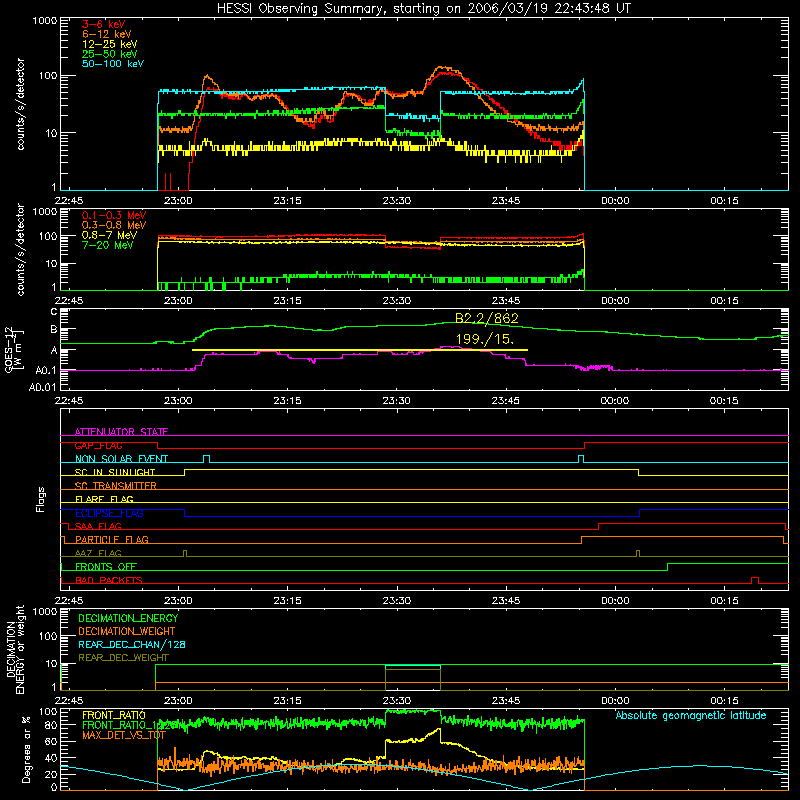This screenshot has height=800, width=800.
Task: Click counts/s/detector axis title of the MeV panel
Action: point(20,249)
